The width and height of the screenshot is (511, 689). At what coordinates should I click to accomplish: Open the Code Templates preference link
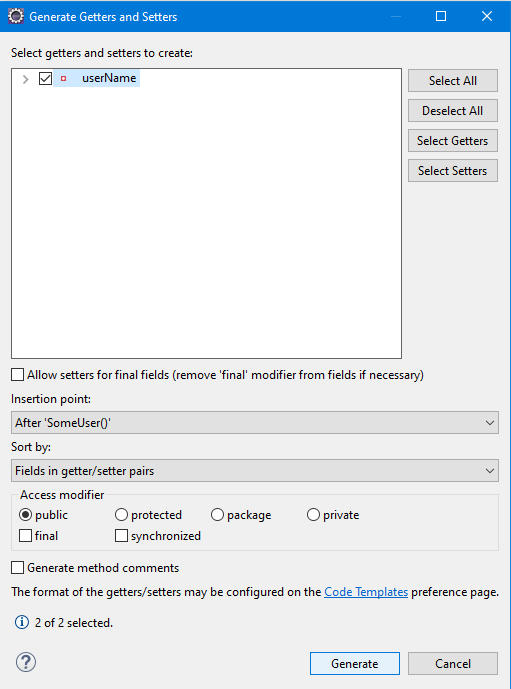click(x=366, y=592)
